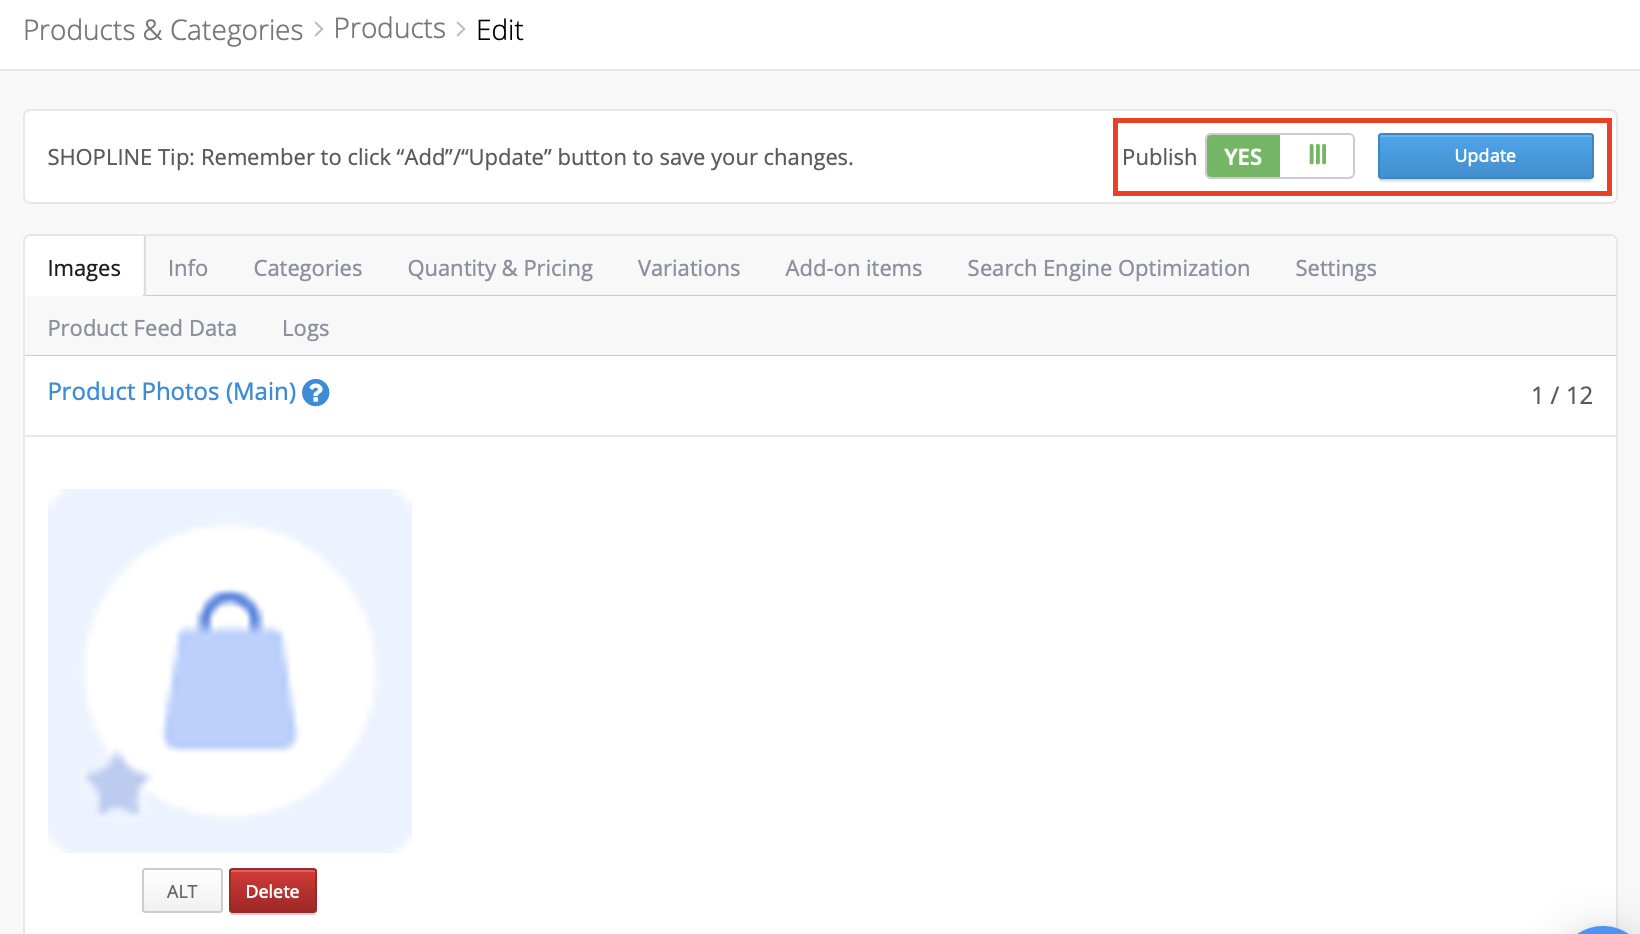1640x934 pixels.
Task: Go to Quantity & Pricing tab
Action: [x=500, y=268]
